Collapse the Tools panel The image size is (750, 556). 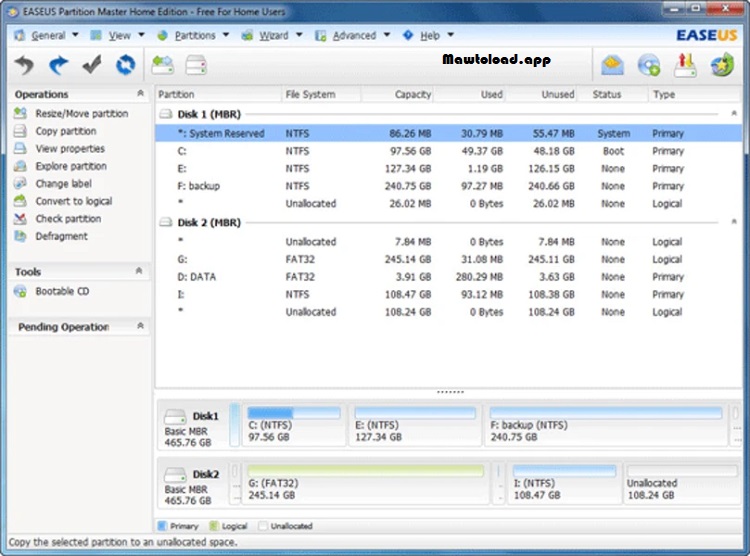[139, 271]
